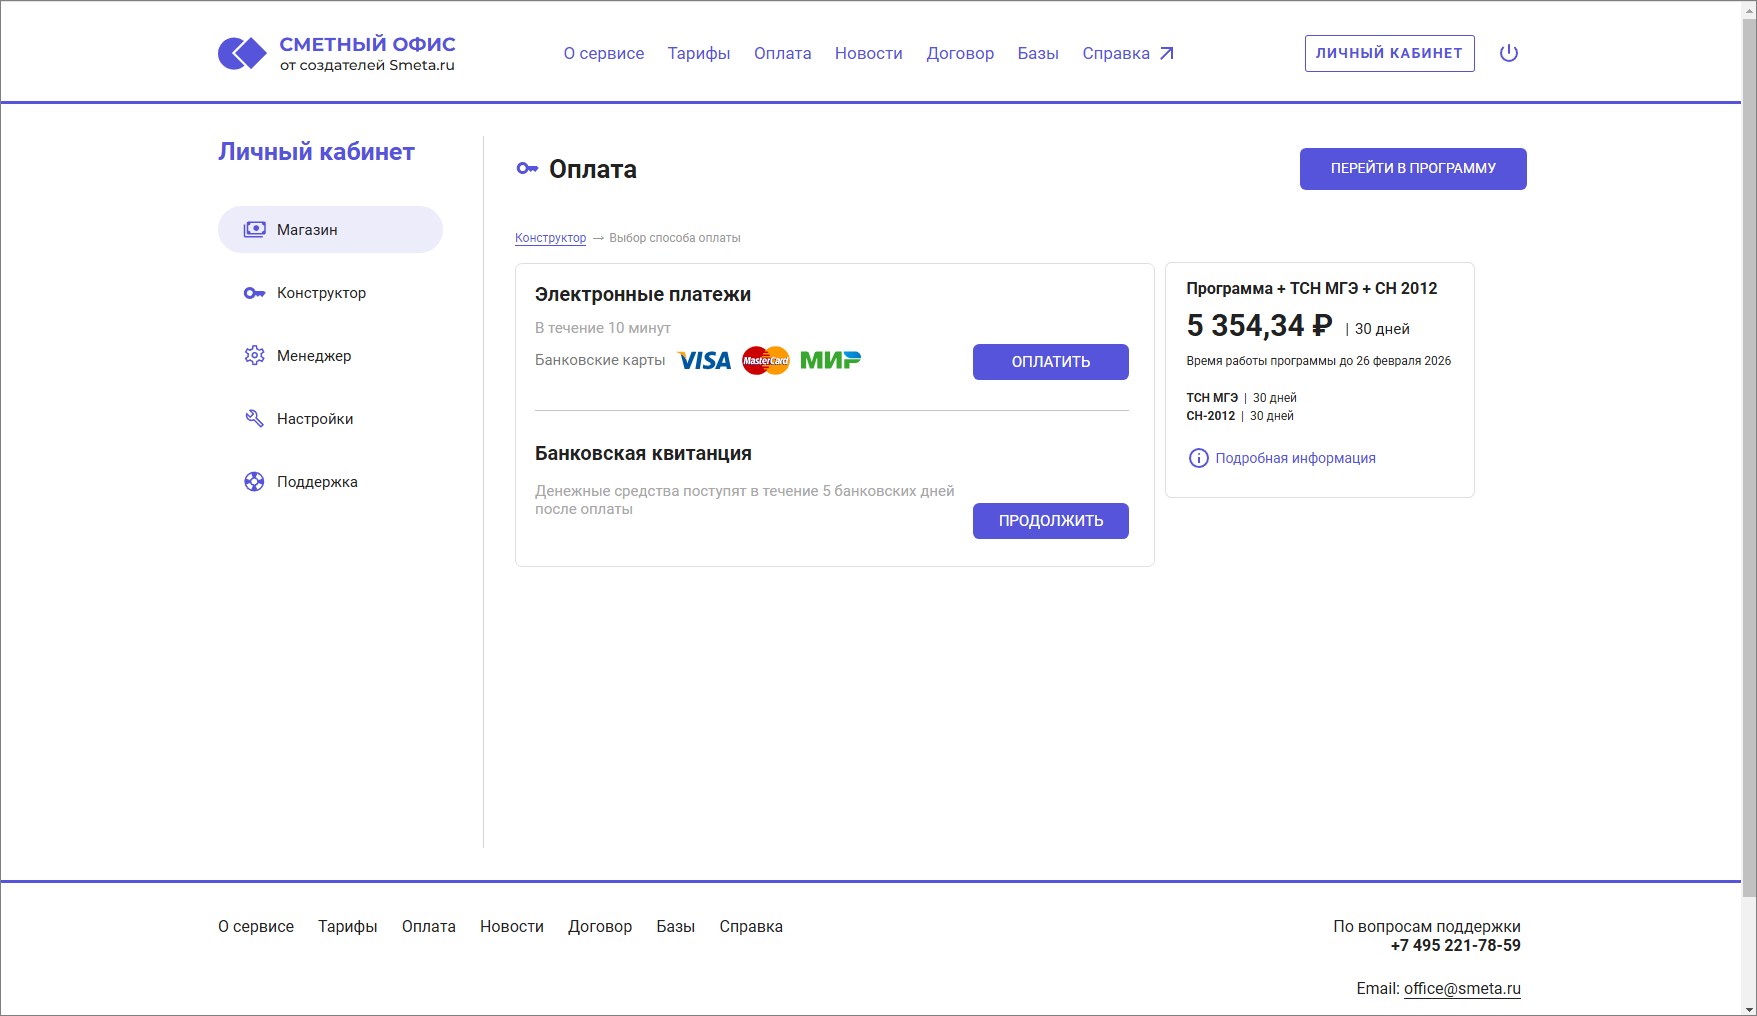Open Поддержка using the globe icon
This screenshot has width=1757, height=1016.
(254, 481)
